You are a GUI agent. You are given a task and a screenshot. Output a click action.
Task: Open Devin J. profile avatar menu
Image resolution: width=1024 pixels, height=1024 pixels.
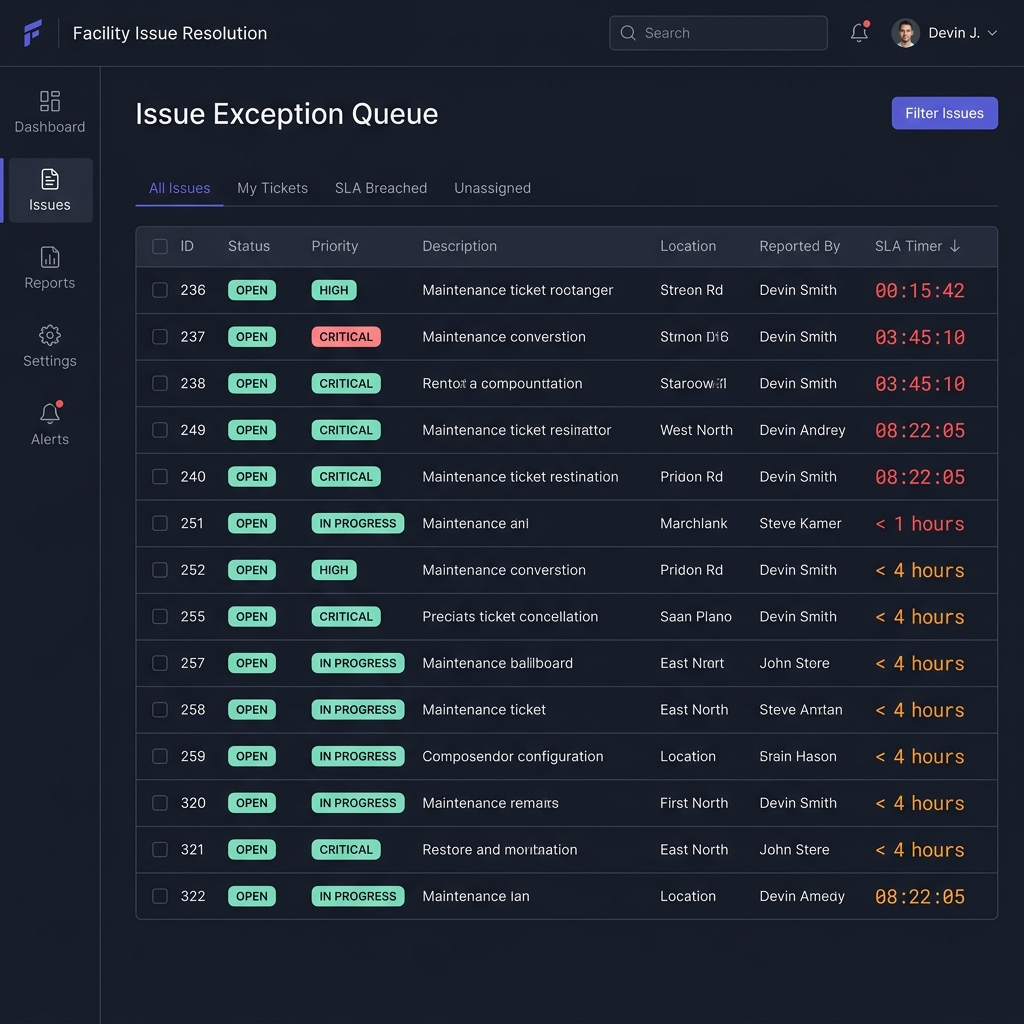tap(905, 33)
